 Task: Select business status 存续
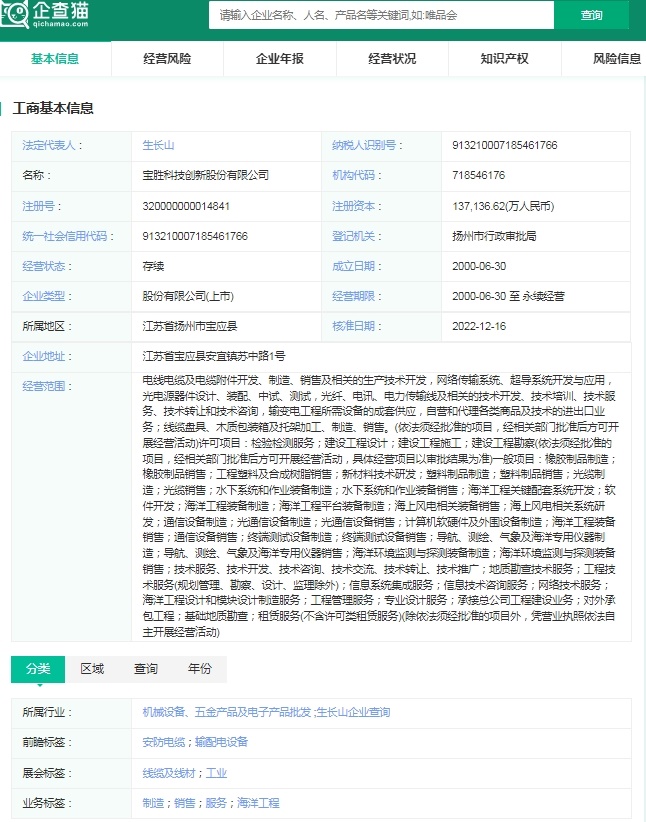click(x=153, y=266)
